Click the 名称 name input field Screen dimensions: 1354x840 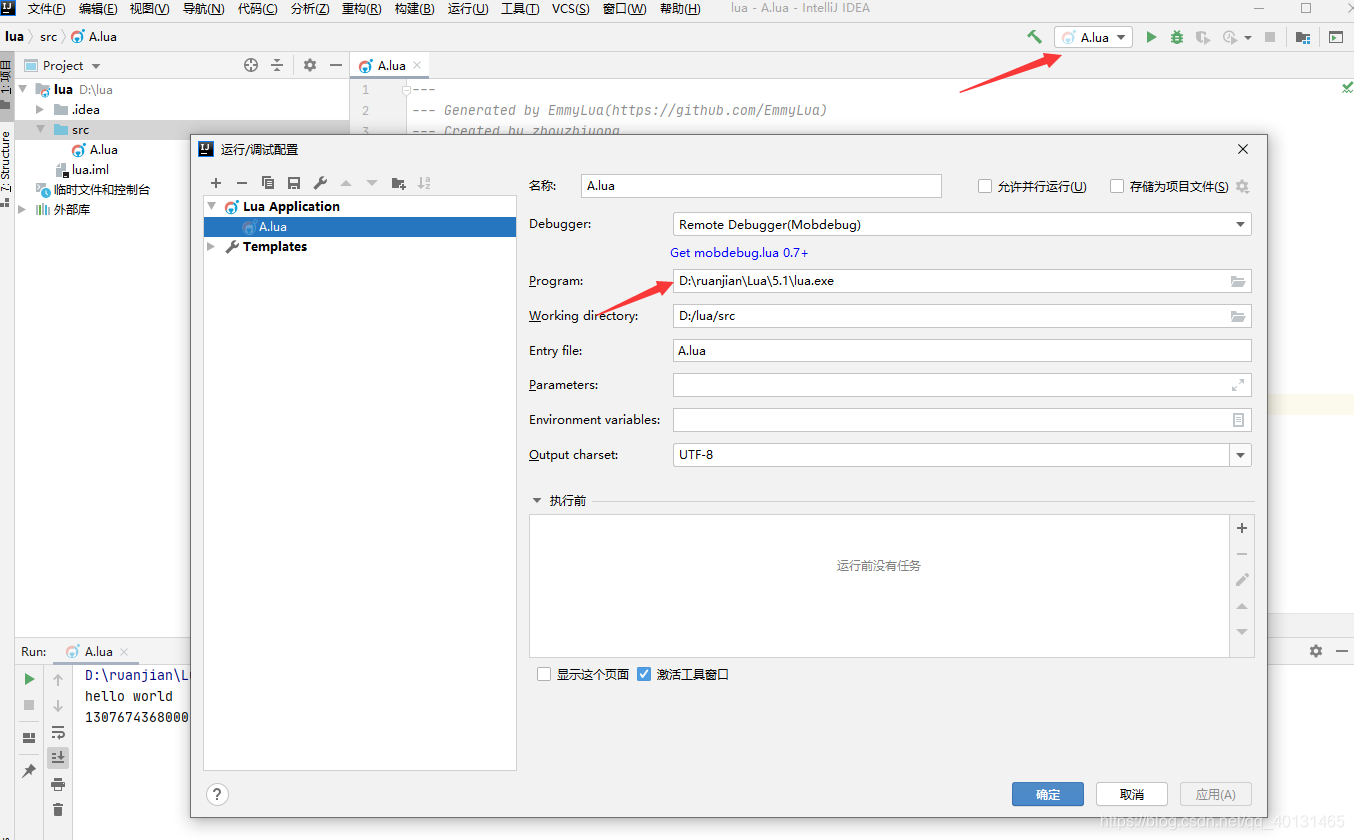coord(761,186)
